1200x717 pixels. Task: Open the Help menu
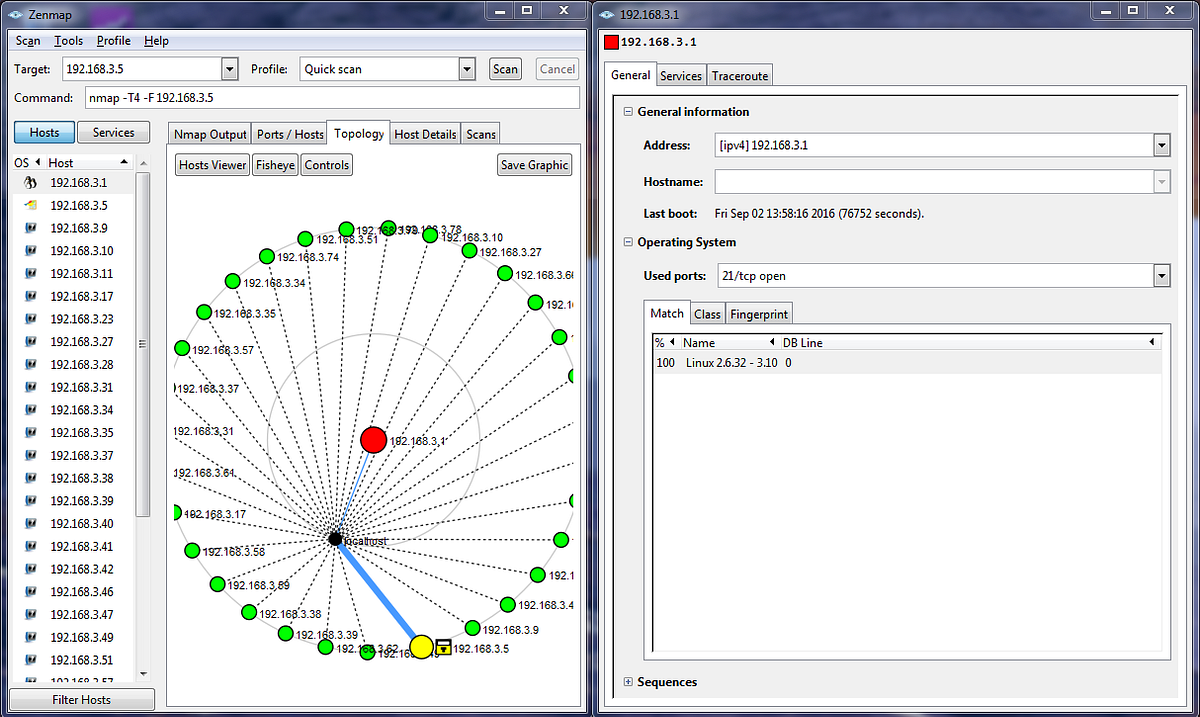156,41
